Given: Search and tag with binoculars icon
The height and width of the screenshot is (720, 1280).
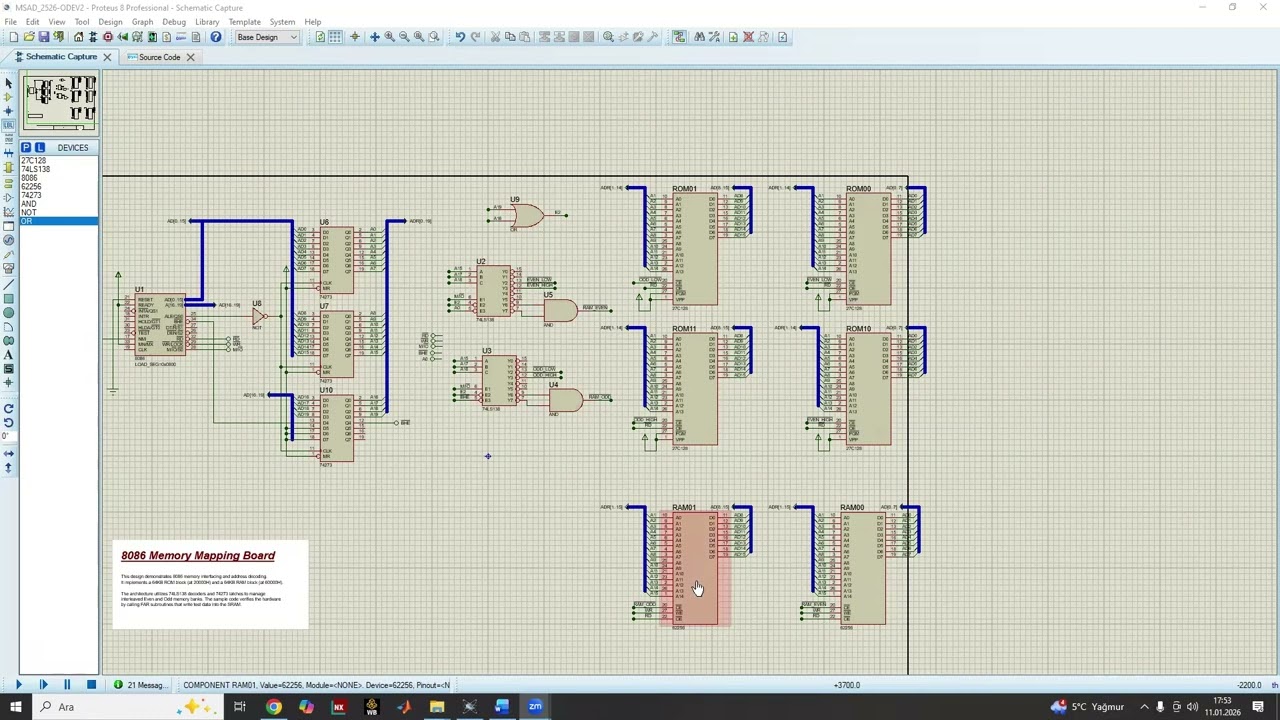Looking at the screenshot, I should point(698,37).
